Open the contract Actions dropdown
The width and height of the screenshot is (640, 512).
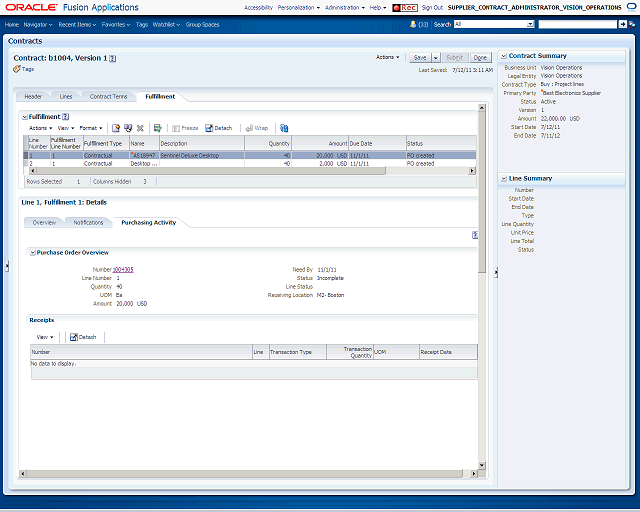pyautogui.click(x=387, y=57)
